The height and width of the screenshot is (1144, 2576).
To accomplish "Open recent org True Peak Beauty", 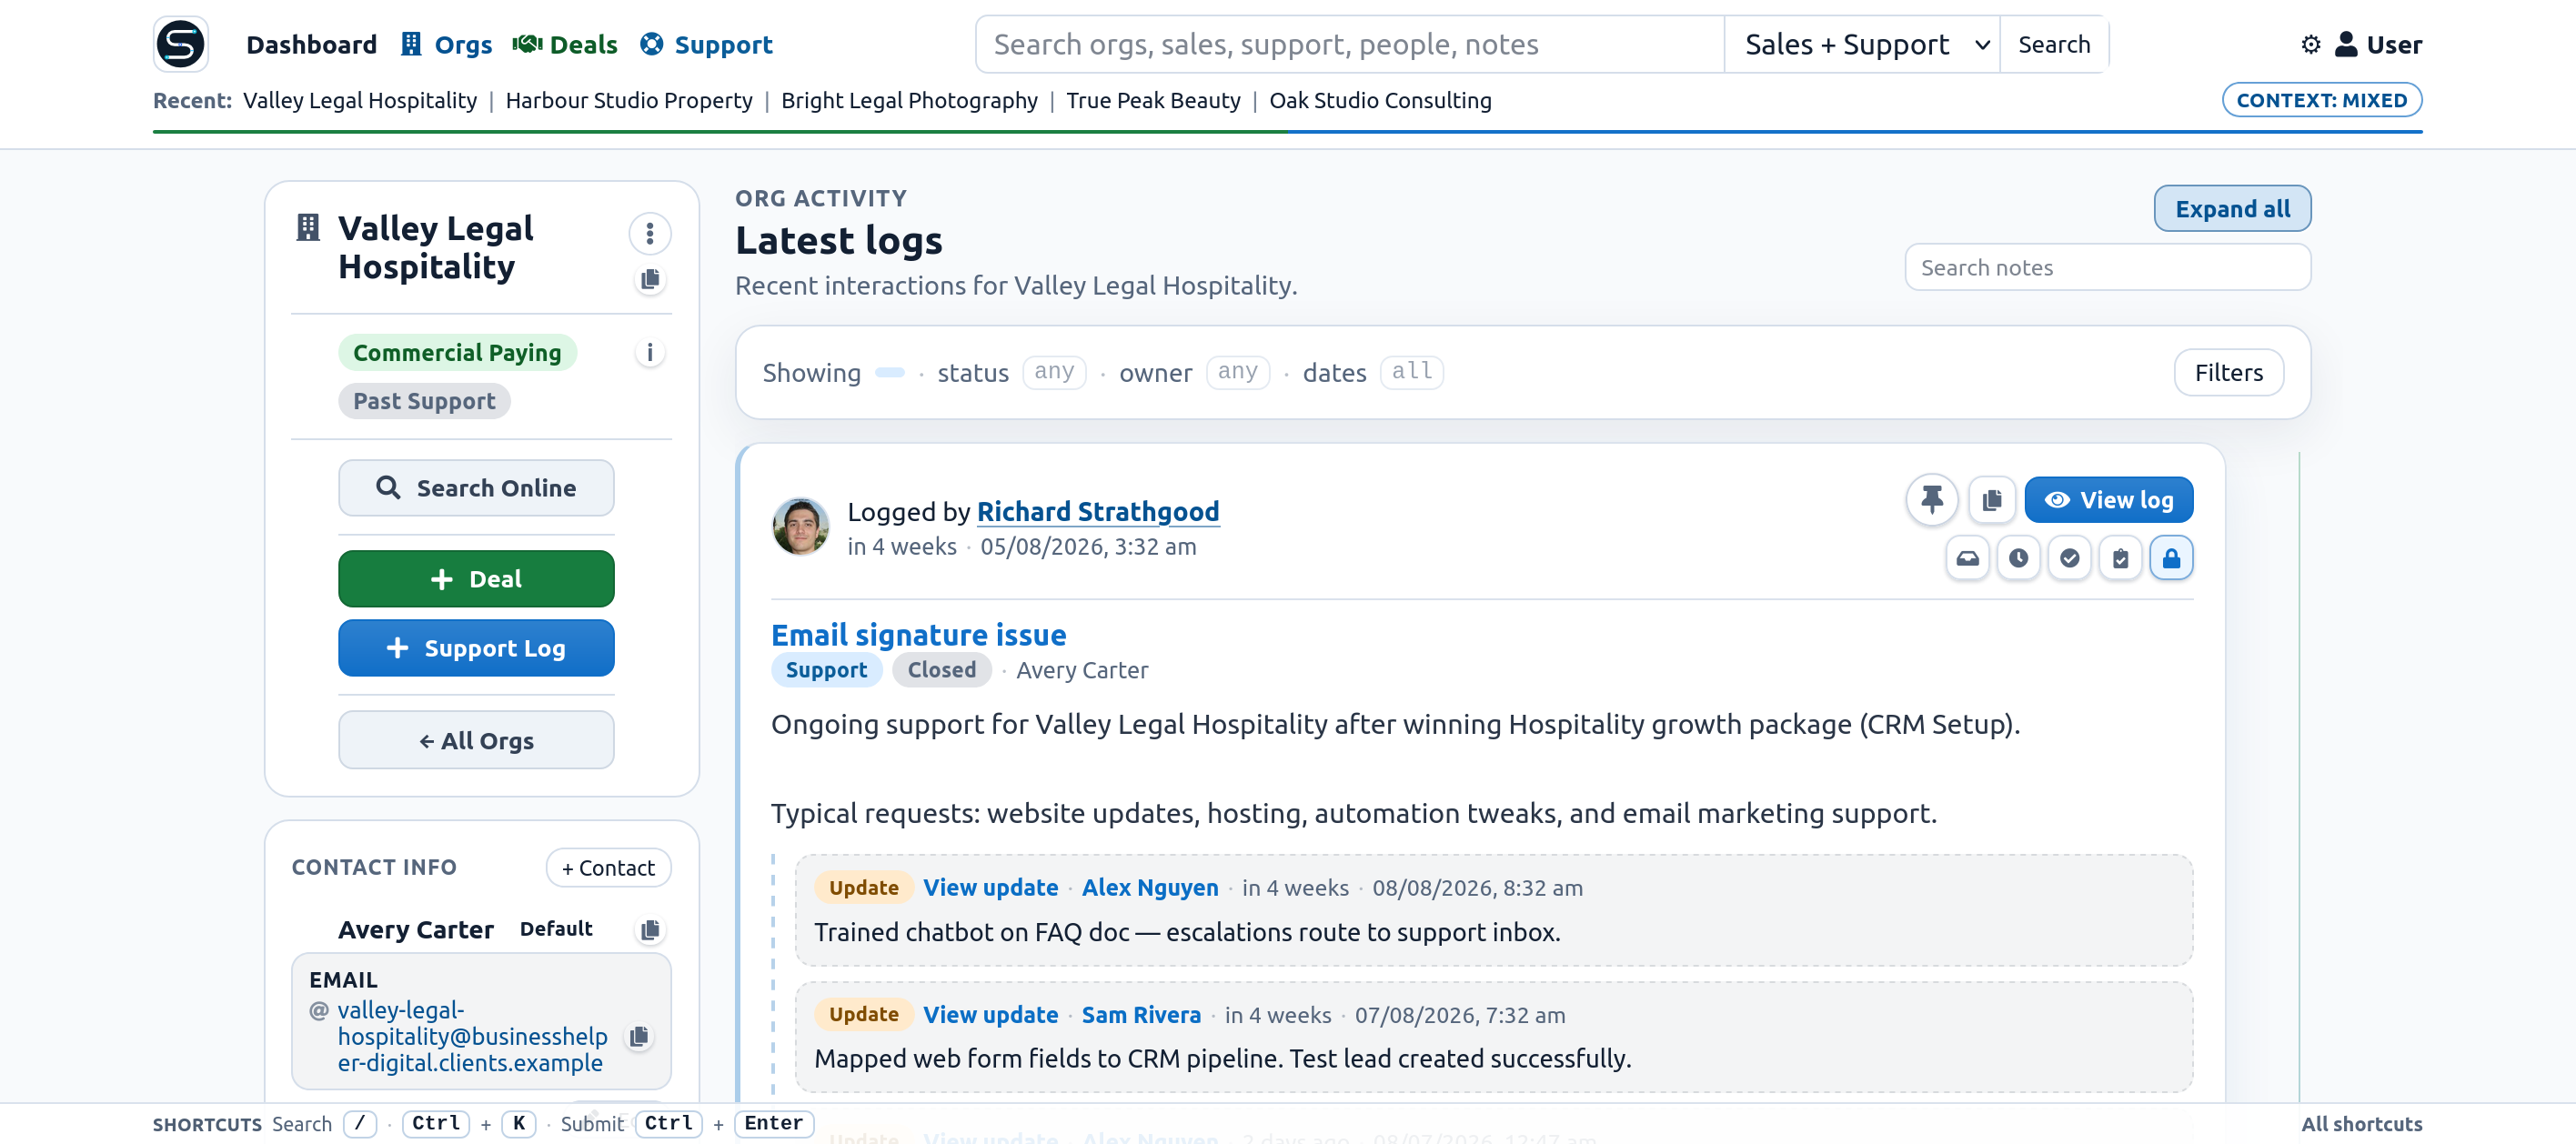I will point(1153,100).
